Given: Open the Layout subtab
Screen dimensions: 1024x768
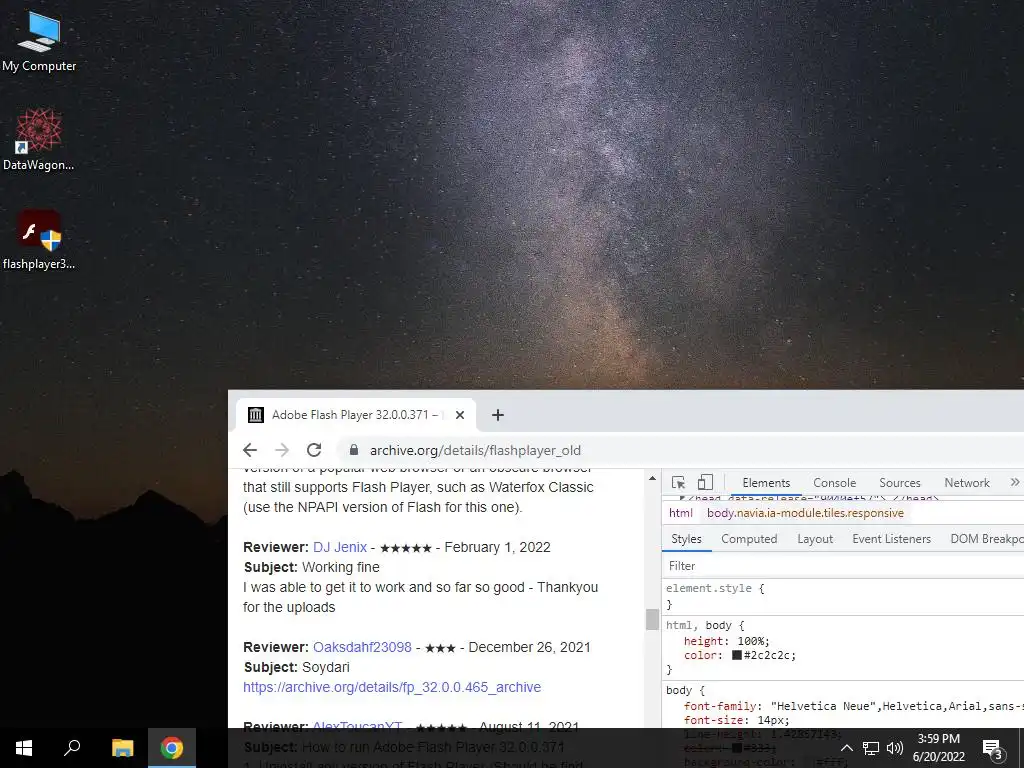Looking at the screenshot, I should [815, 539].
